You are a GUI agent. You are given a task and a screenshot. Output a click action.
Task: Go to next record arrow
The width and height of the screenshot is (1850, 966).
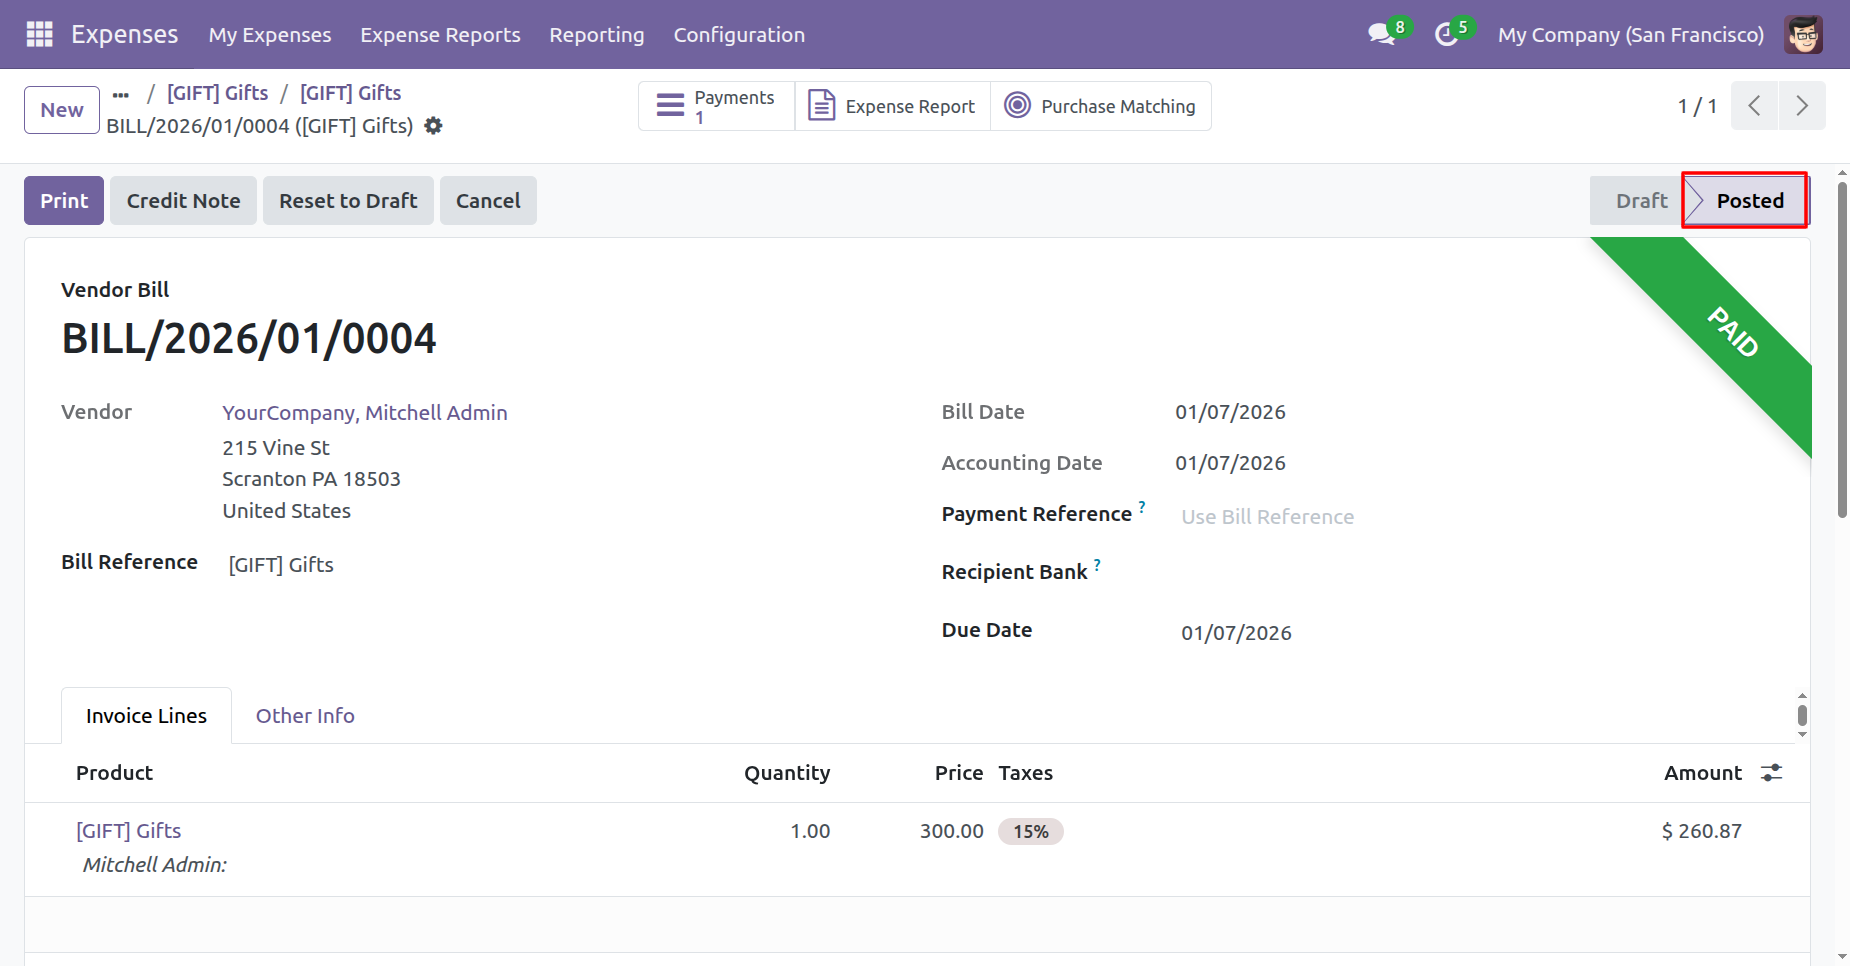[x=1801, y=106]
